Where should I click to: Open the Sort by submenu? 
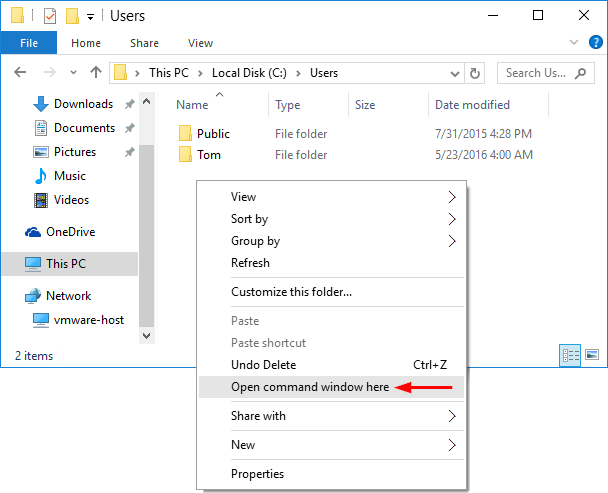[x=331, y=219]
